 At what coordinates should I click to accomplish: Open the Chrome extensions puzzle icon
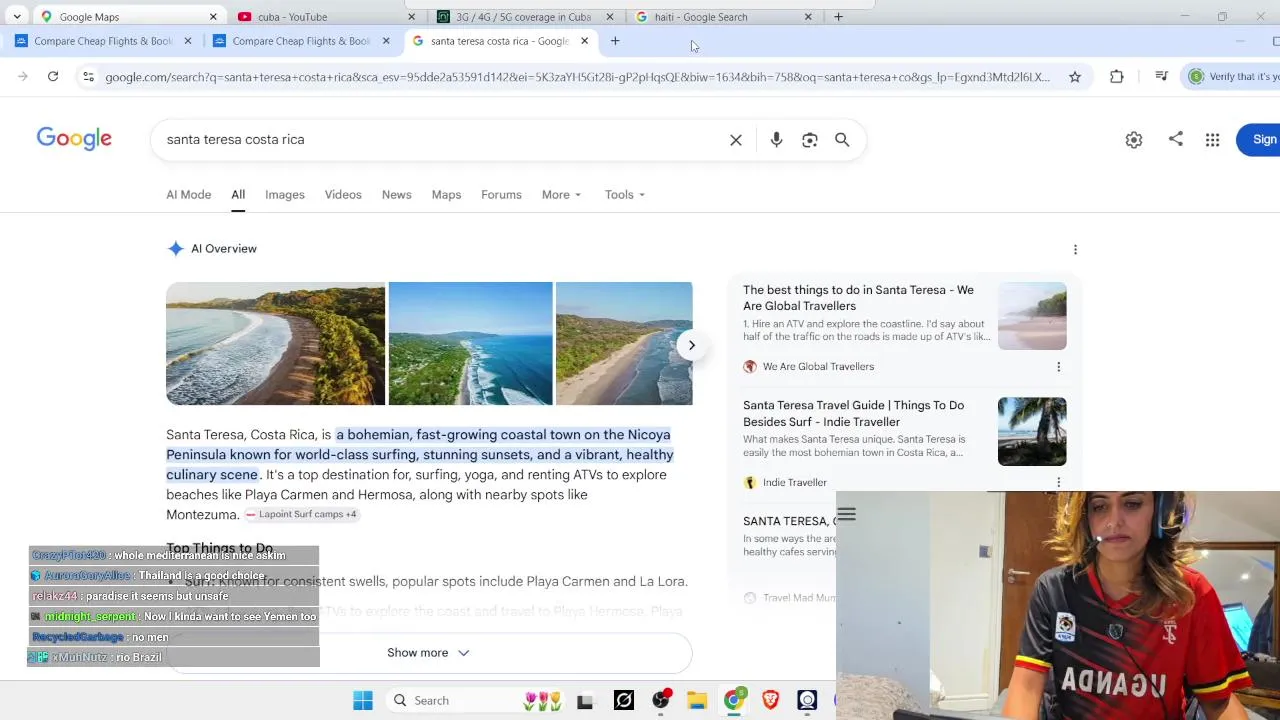[1116, 77]
